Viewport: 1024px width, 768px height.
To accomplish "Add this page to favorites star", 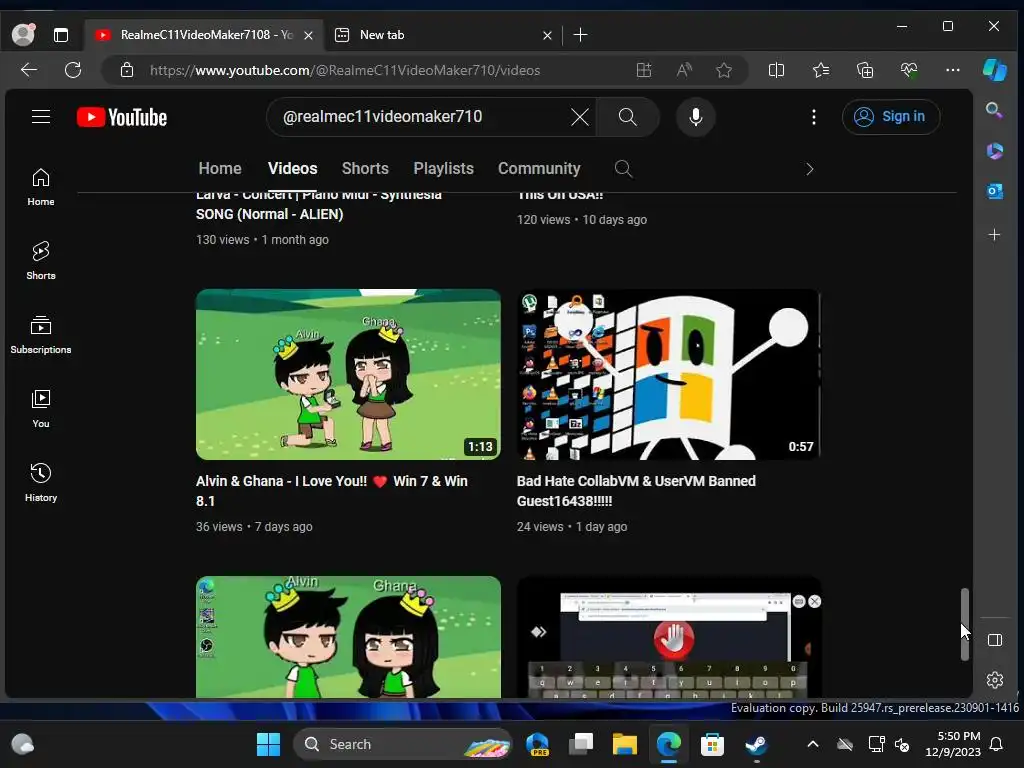I will pos(724,70).
